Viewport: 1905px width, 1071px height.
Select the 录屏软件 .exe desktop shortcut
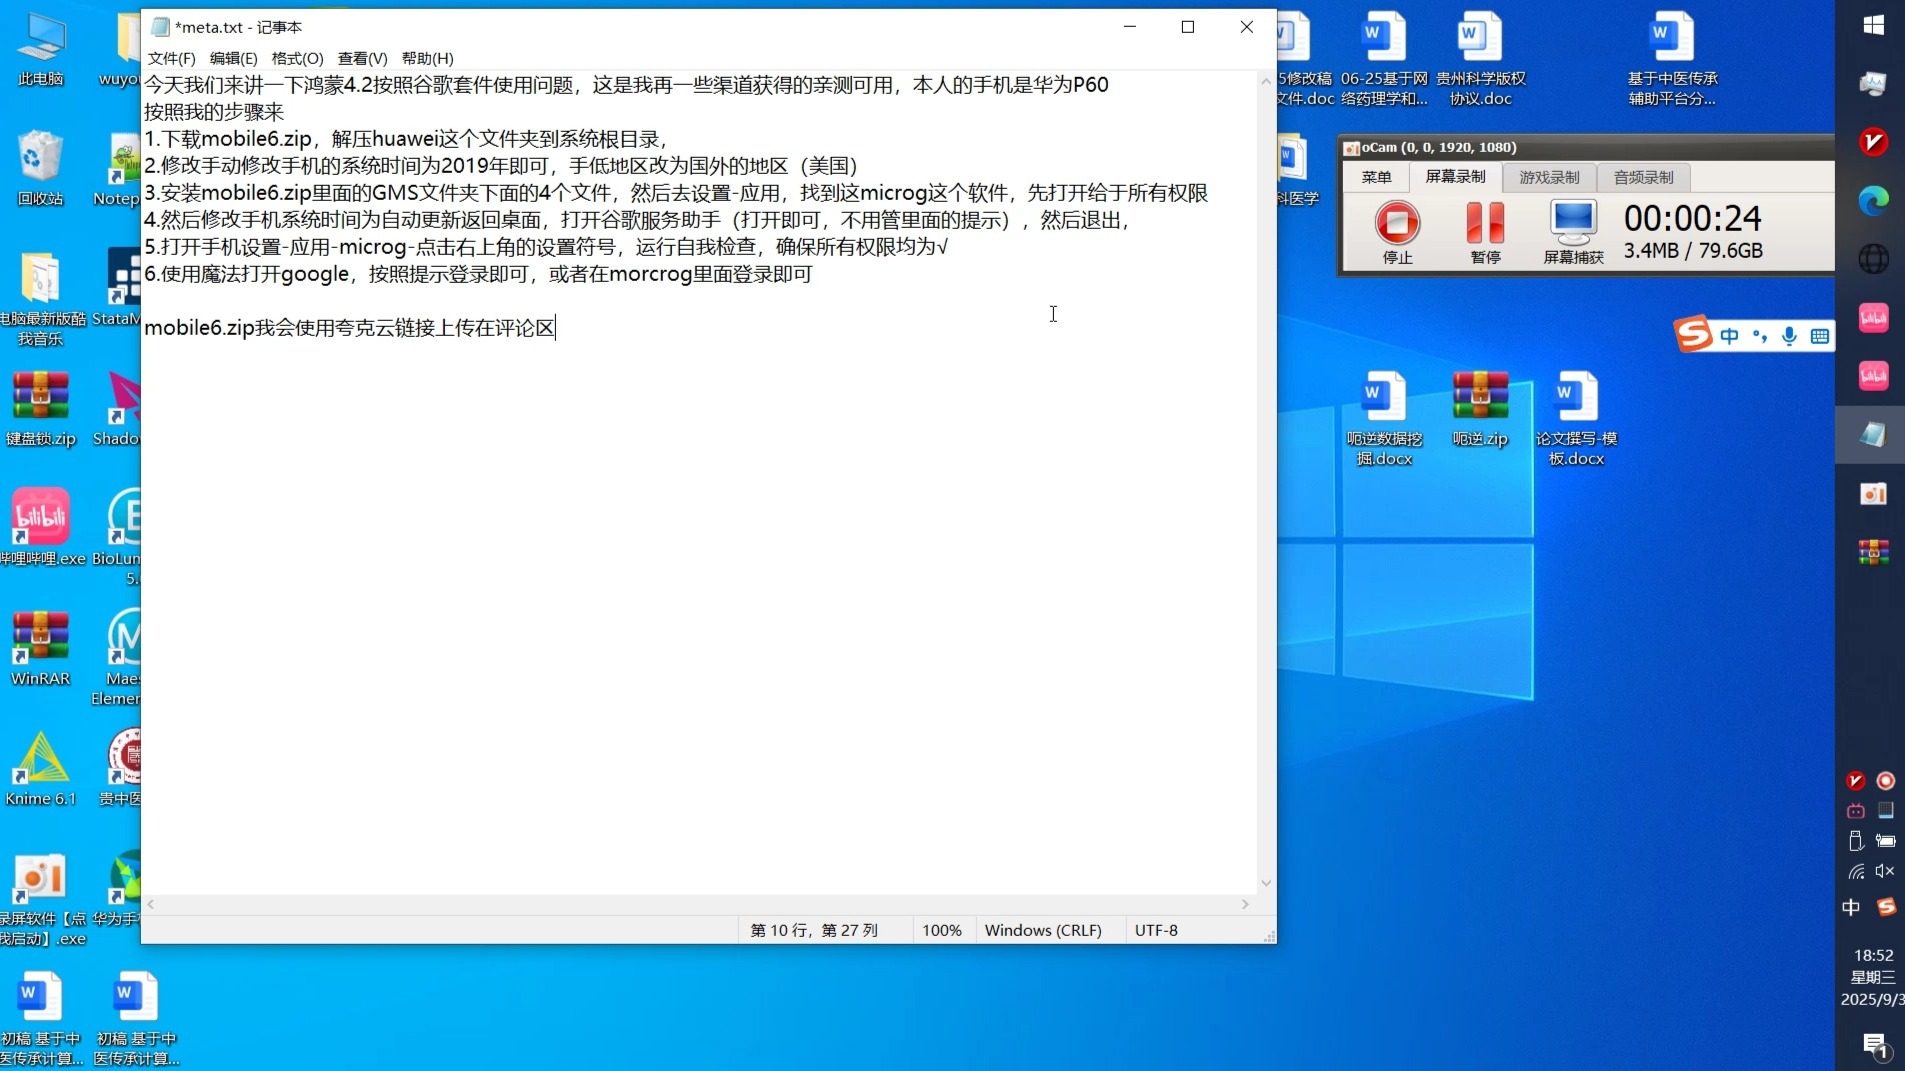coord(42,898)
